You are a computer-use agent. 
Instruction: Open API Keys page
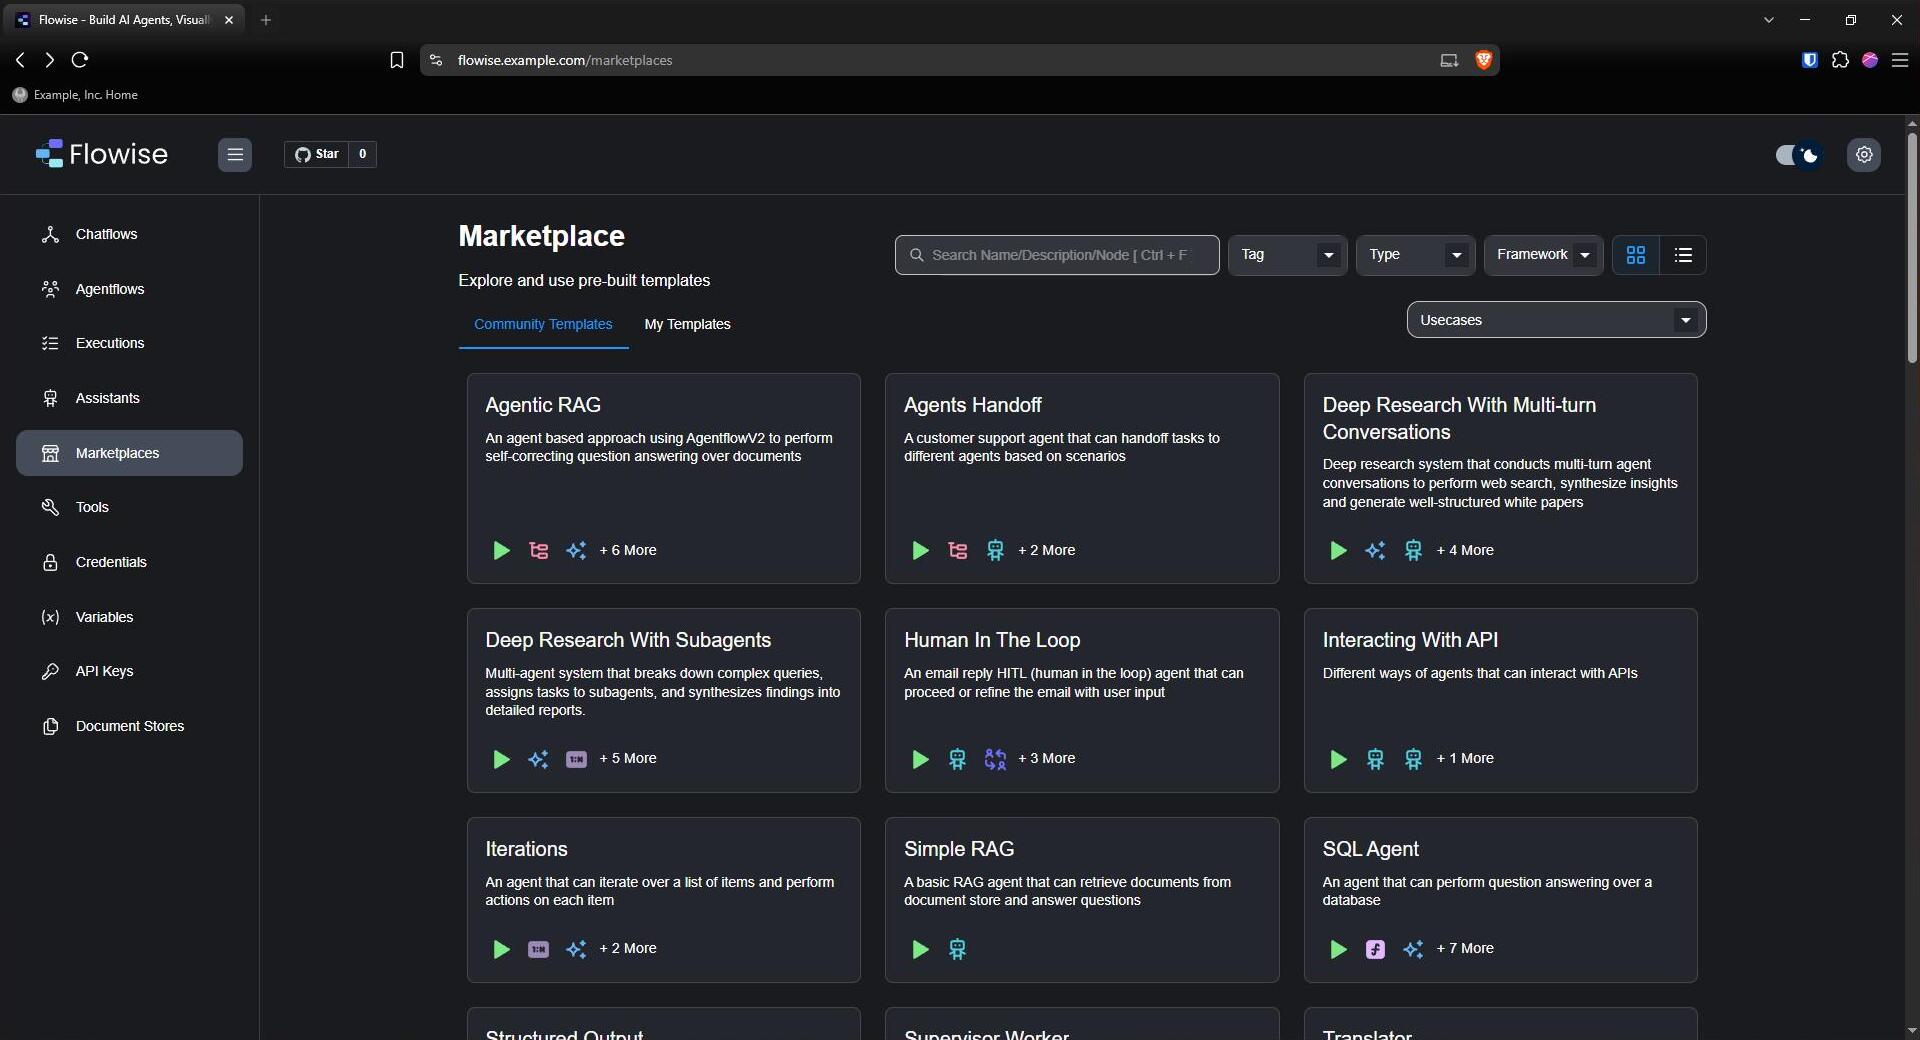tap(129, 671)
